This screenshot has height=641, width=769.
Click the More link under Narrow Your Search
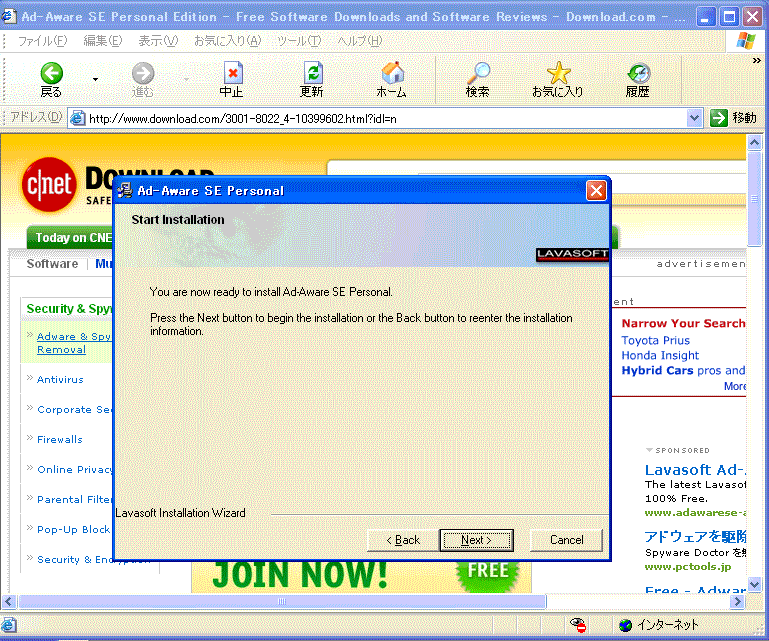click(735, 386)
